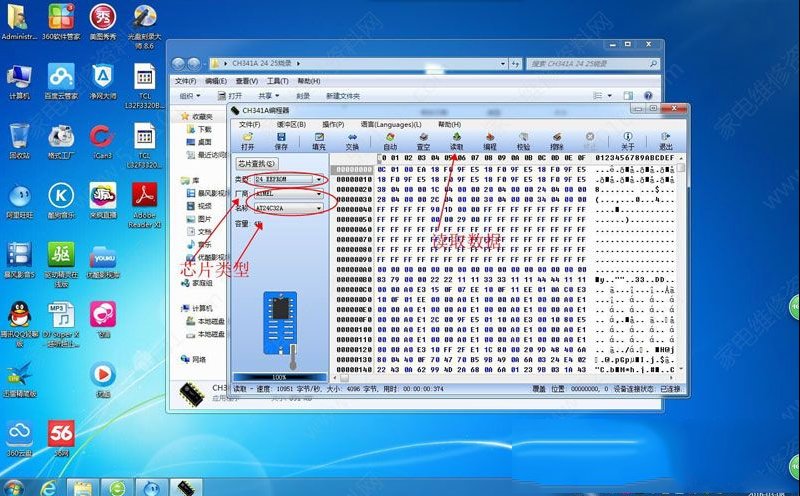Open the 查看(V) menu in Explorer window
800x496 pixels.
[246, 81]
